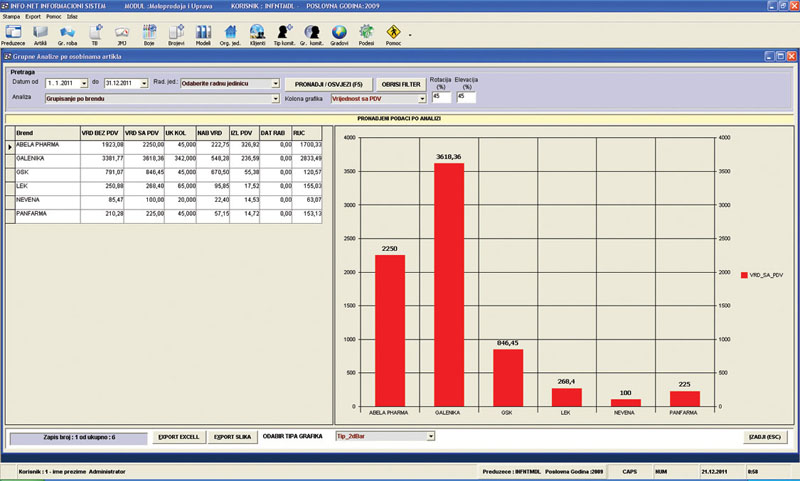
Task: Click the JMJ toolbar icon
Action: pos(122,35)
